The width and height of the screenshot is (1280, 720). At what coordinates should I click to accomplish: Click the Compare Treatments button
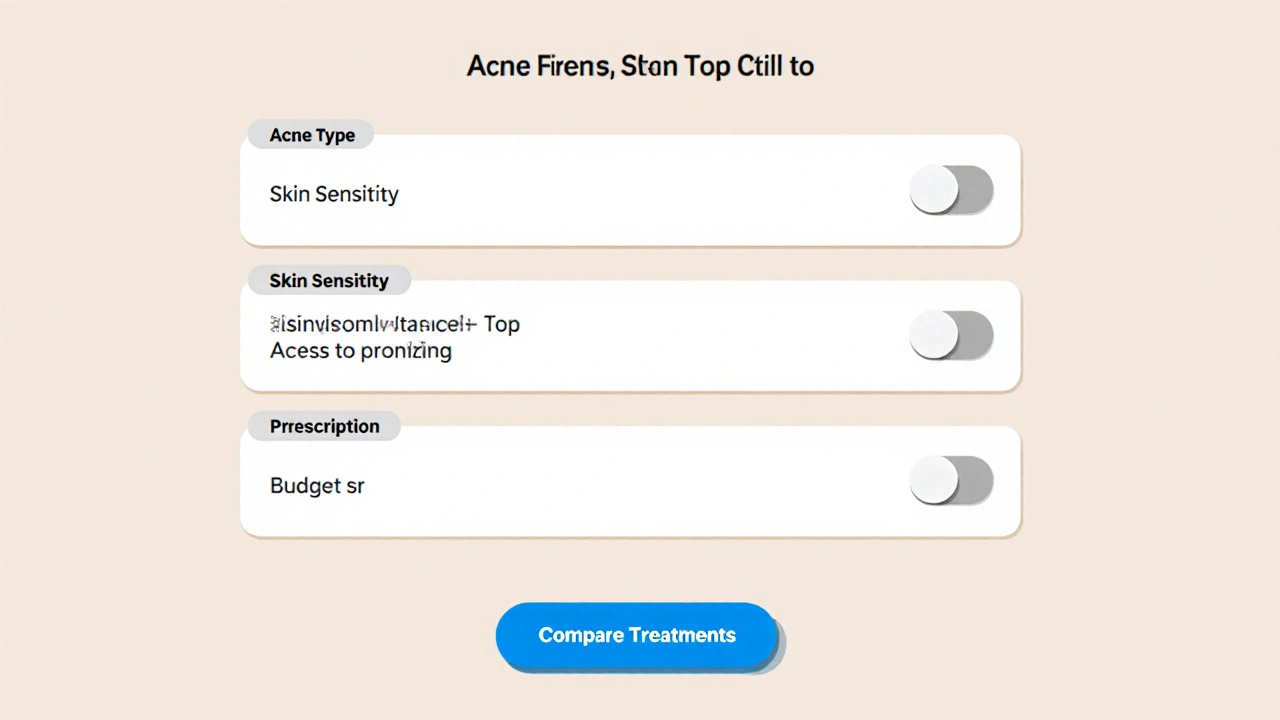pos(636,635)
